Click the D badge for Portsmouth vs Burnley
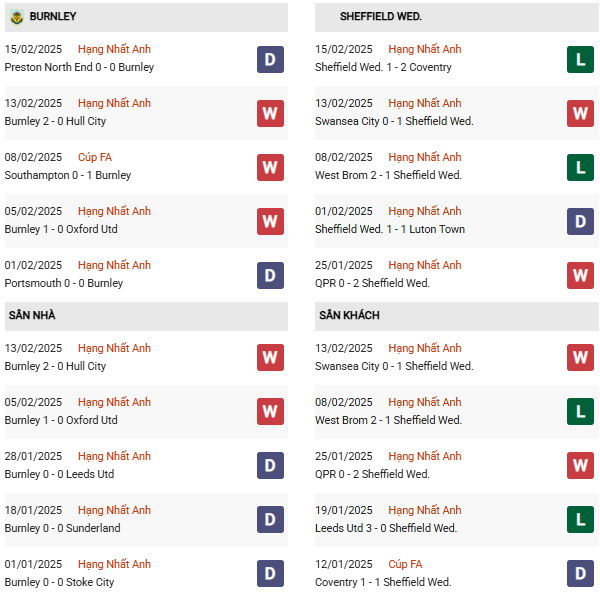The width and height of the screenshot is (600, 593). pyautogui.click(x=270, y=275)
